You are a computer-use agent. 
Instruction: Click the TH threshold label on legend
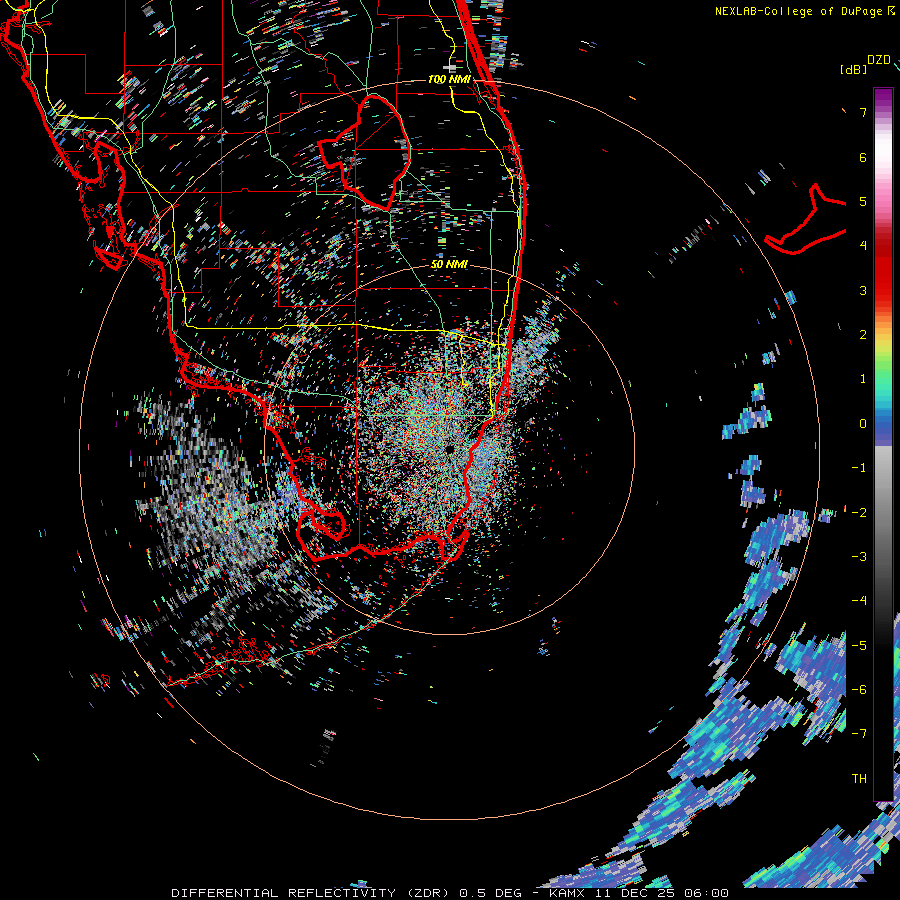pyautogui.click(x=859, y=778)
